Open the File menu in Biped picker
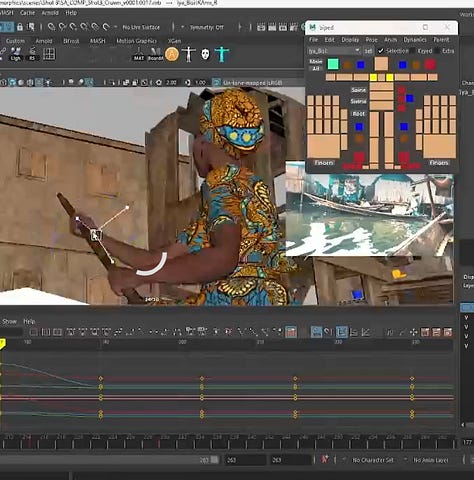This screenshot has width=474, height=480. click(x=313, y=40)
